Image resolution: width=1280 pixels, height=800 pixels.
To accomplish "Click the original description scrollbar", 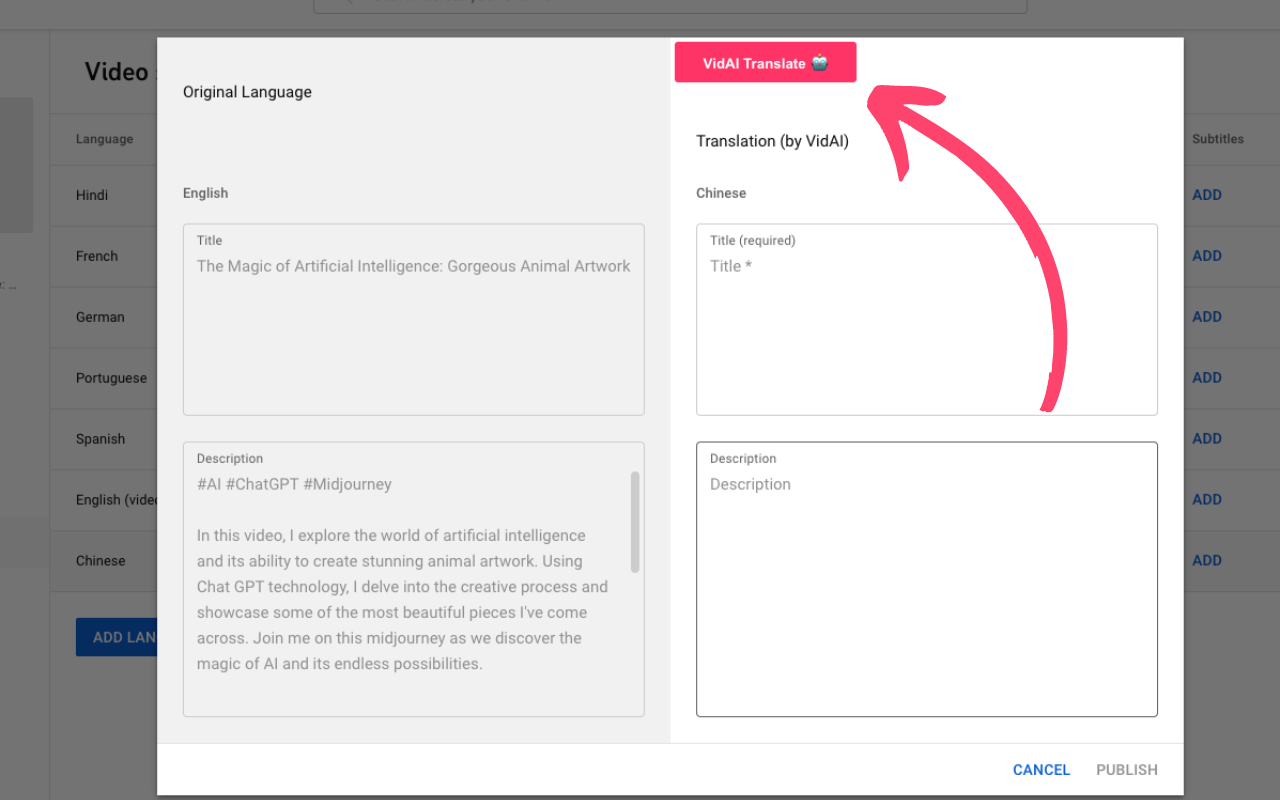I will 635,522.
